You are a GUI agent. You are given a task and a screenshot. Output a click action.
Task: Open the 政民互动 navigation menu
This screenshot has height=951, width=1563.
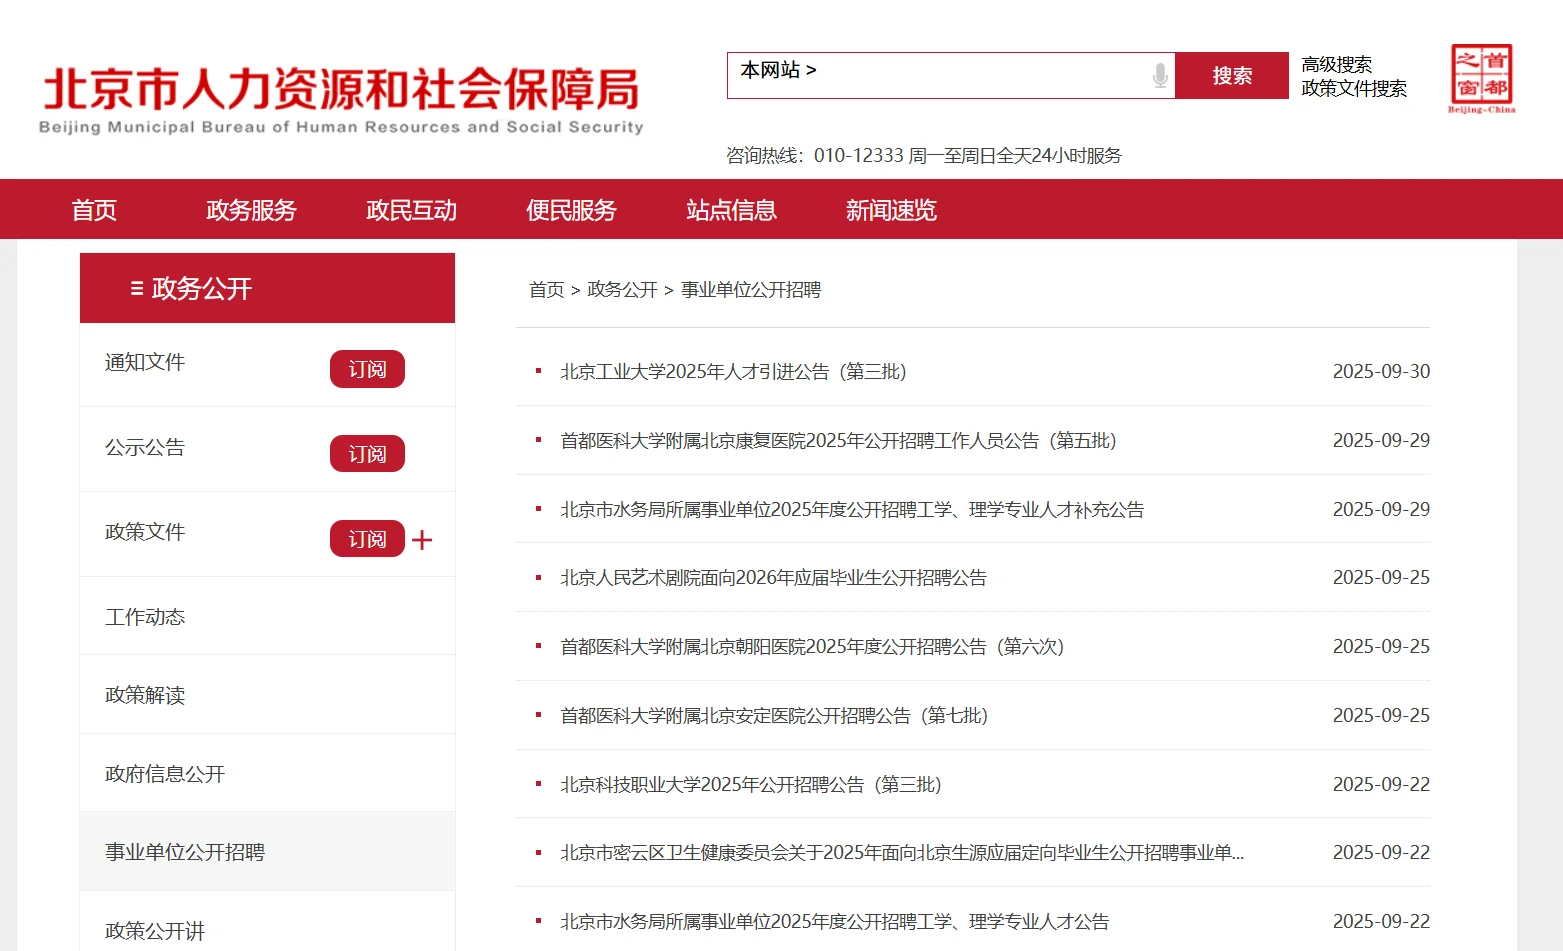click(x=411, y=210)
